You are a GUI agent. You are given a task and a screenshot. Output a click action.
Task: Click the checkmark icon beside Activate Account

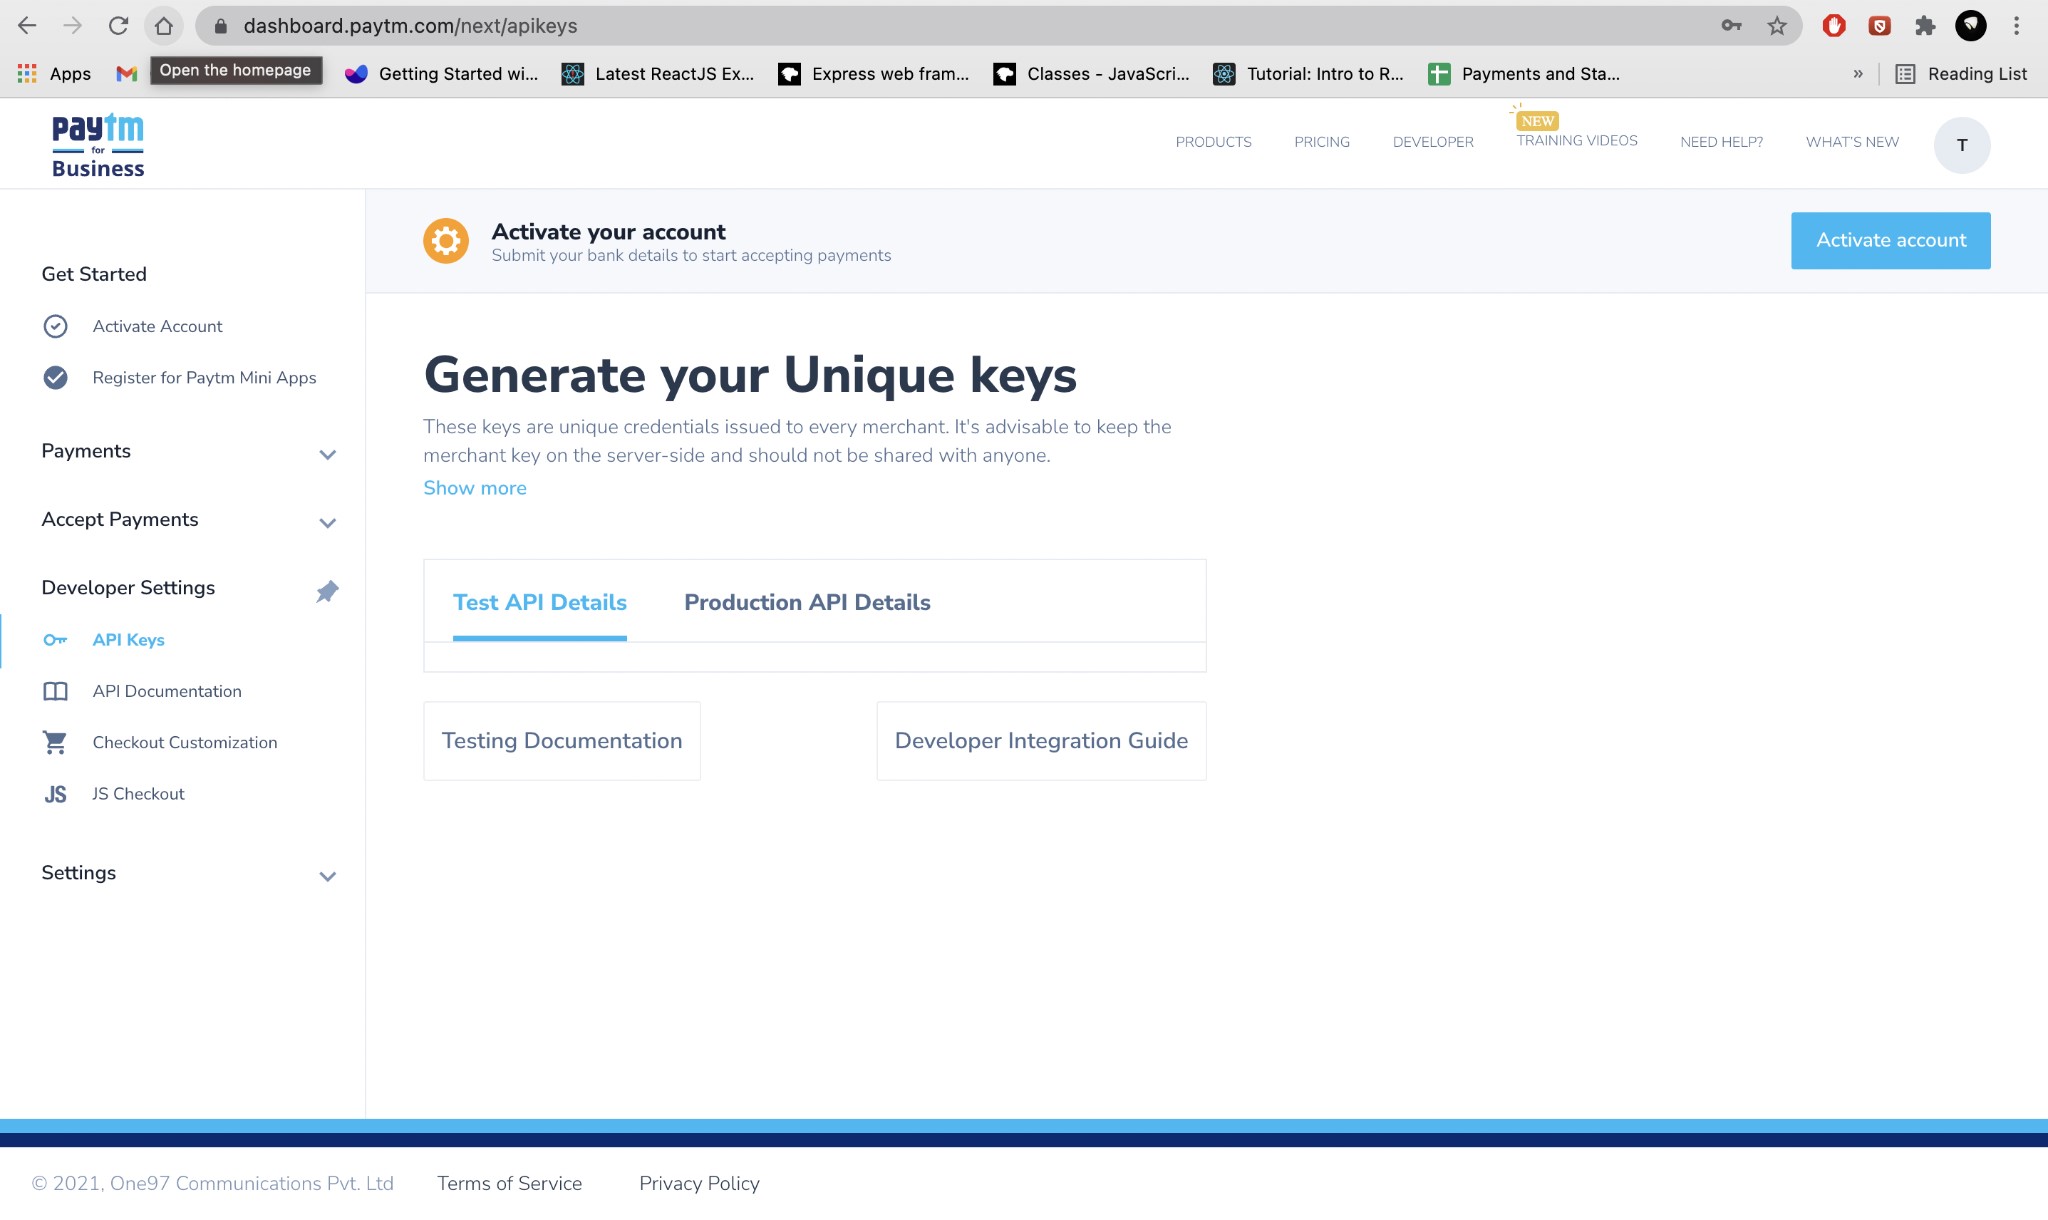(56, 326)
